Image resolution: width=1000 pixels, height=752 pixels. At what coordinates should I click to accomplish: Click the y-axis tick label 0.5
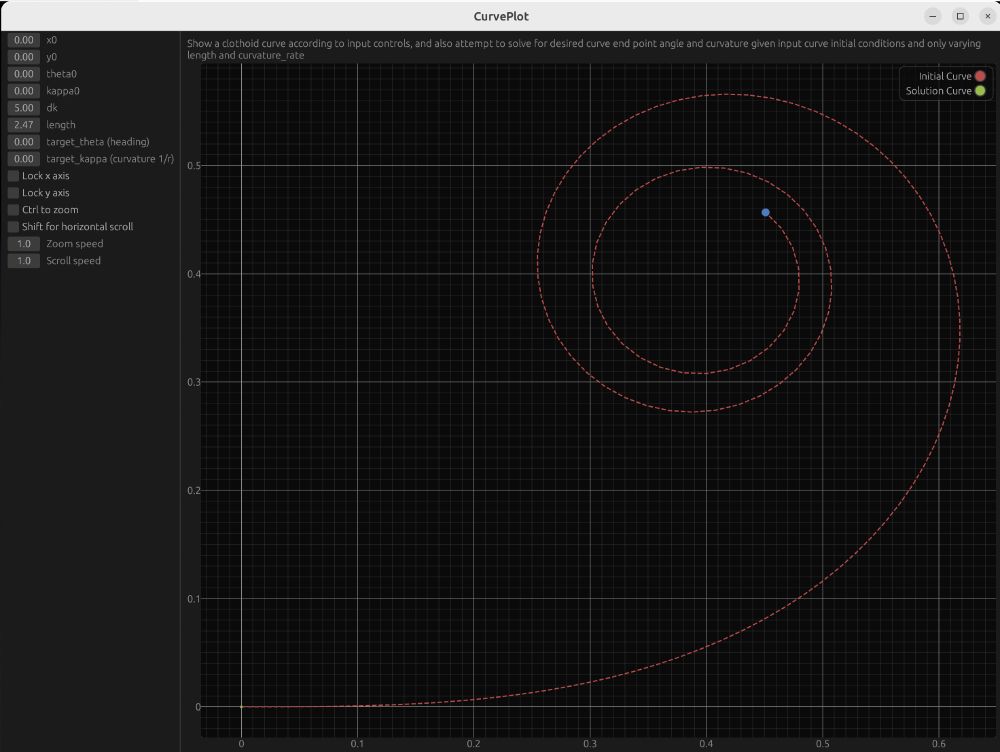coord(193,166)
